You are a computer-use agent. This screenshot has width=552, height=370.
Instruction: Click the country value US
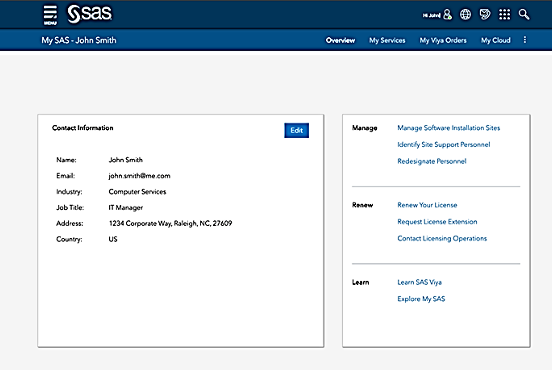coord(113,239)
